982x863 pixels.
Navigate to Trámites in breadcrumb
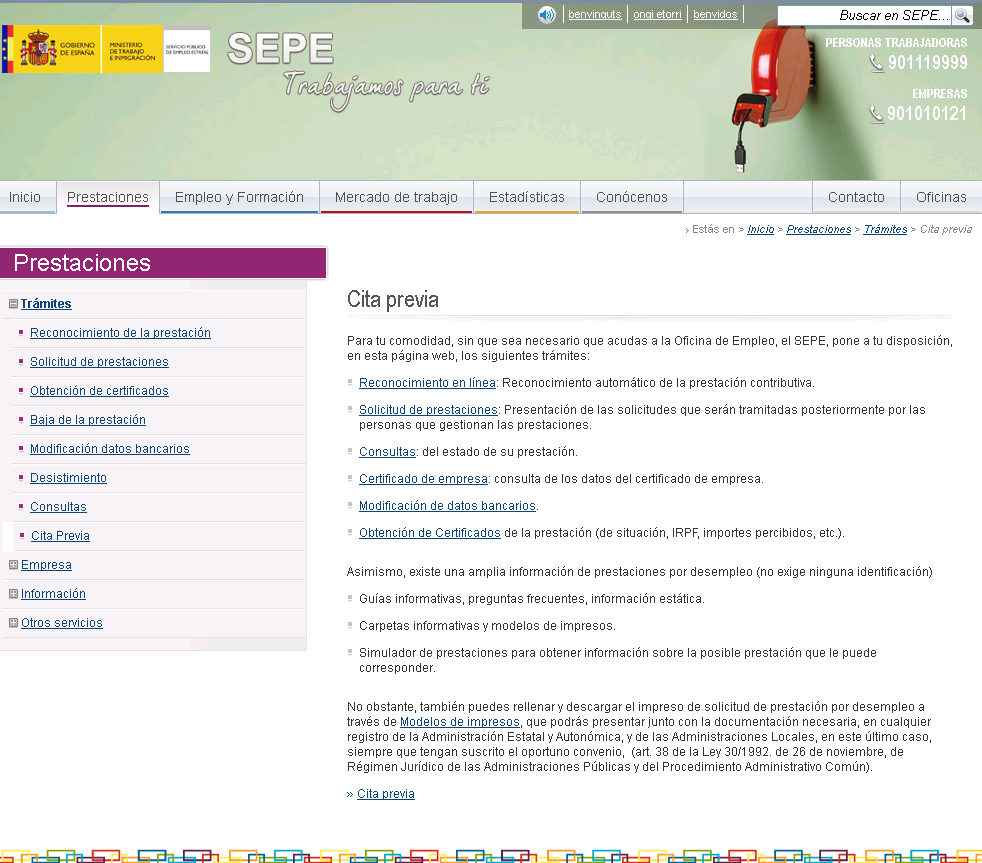click(x=885, y=229)
